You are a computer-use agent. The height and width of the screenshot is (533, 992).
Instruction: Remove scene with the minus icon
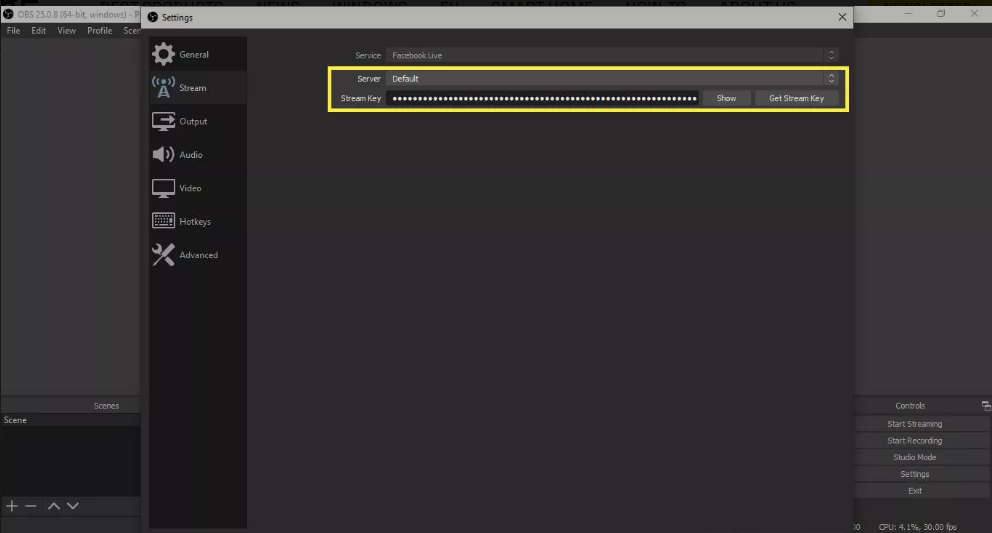30,506
